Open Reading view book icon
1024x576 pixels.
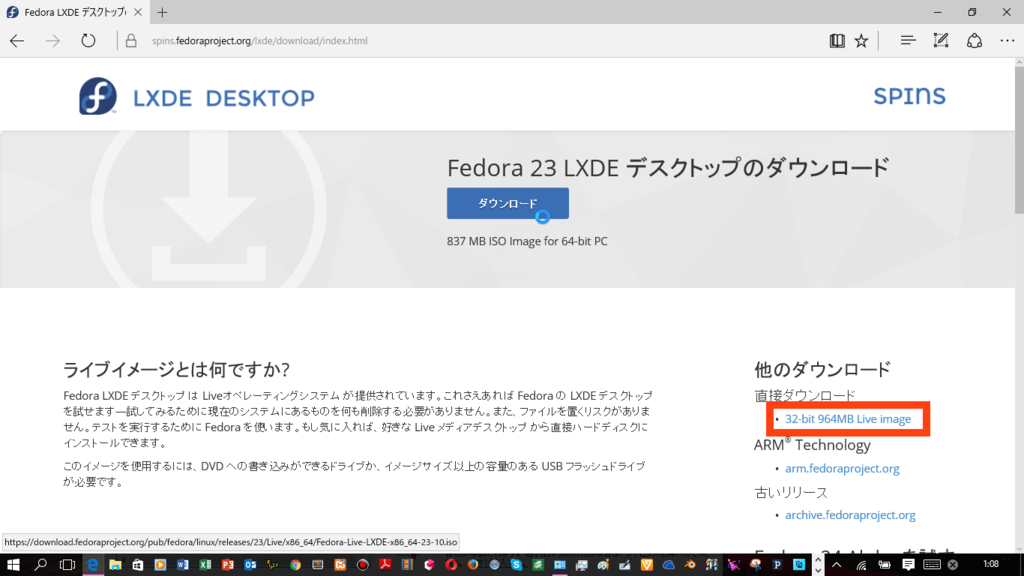(x=837, y=40)
